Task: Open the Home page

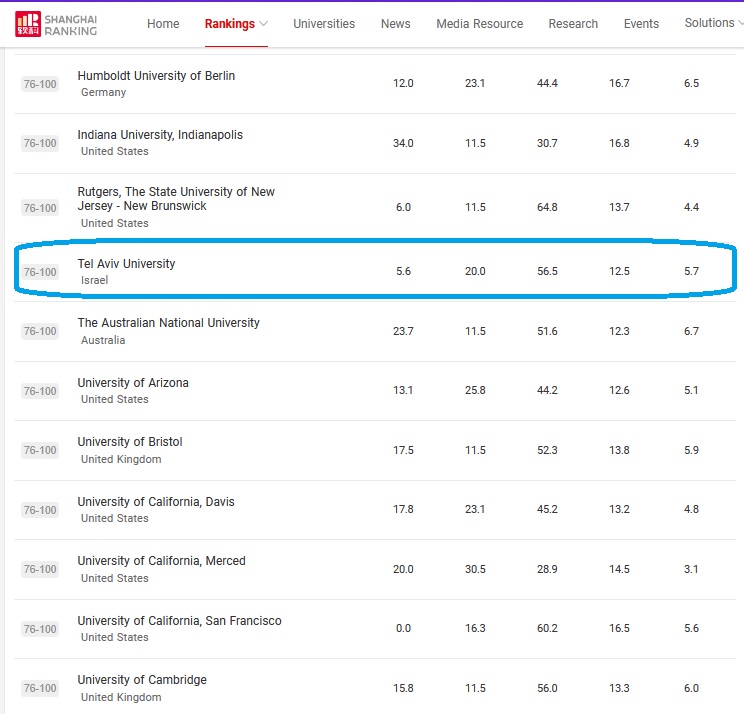Action: click(x=163, y=24)
